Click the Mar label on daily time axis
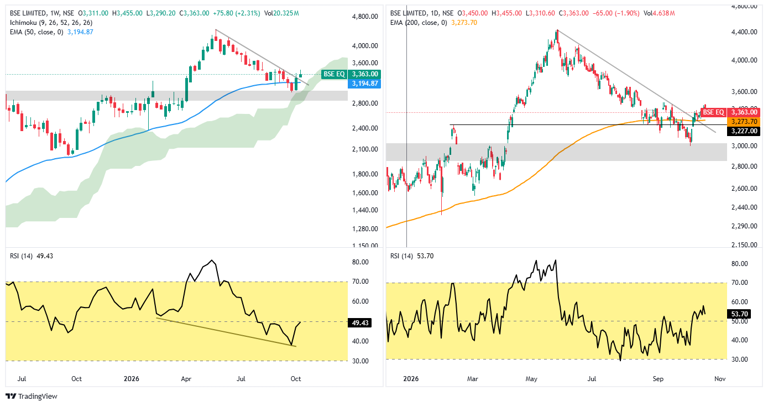Image resolution: width=768 pixels, height=406 pixels. [472, 379]
